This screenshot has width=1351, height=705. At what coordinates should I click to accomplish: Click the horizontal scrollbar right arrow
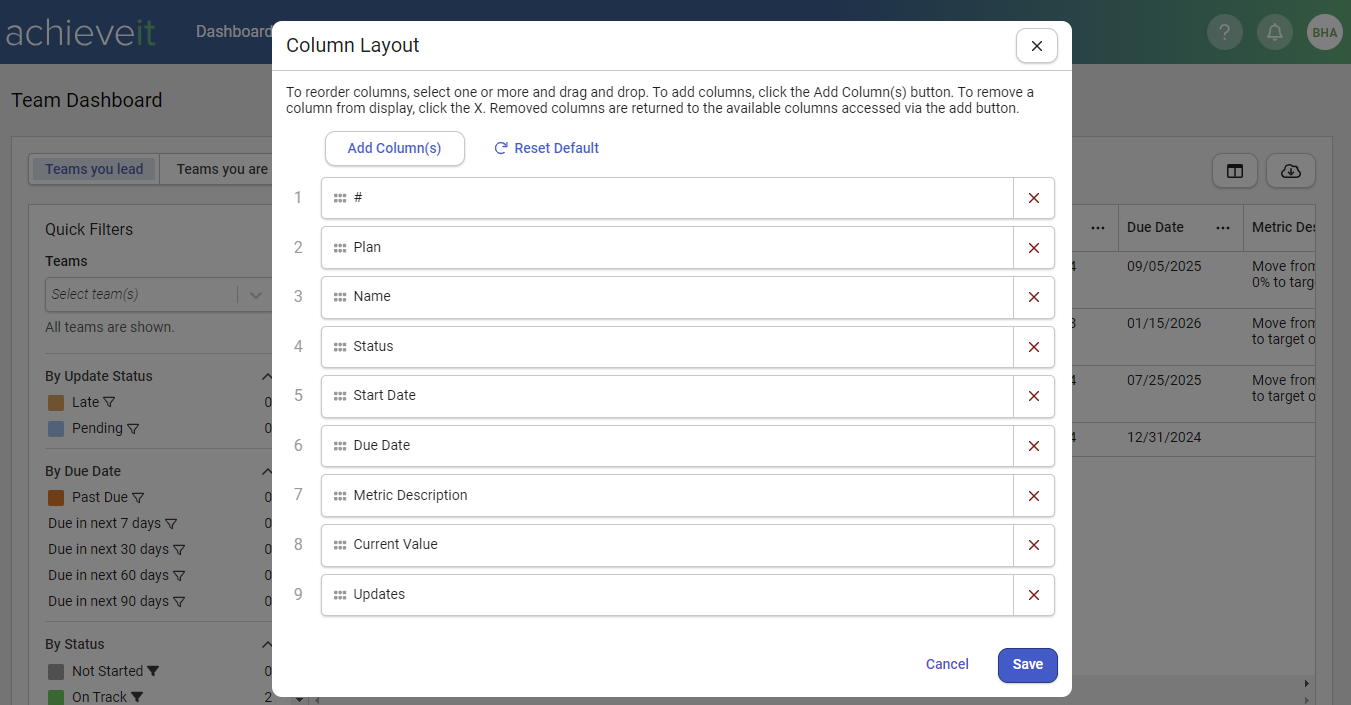point(1307,684)
